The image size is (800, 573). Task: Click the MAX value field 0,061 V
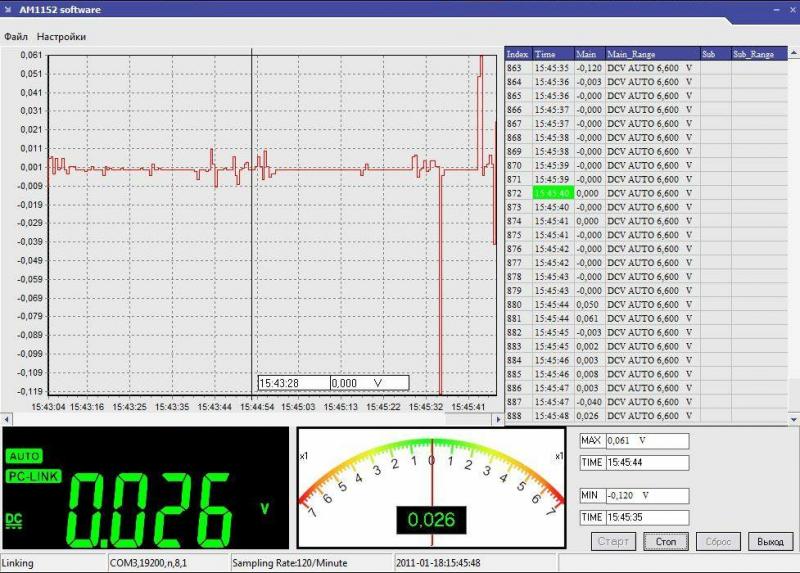click(x=647, y=440)
